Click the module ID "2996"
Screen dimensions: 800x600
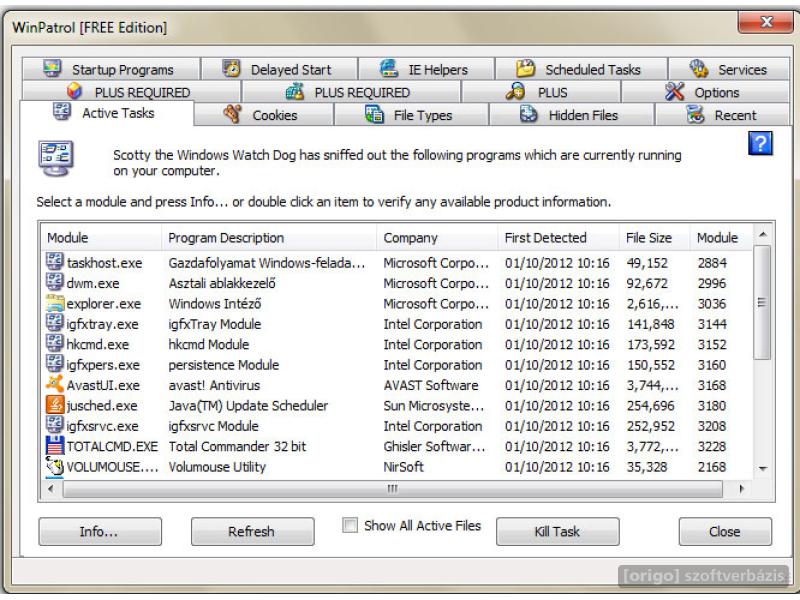[x=712, y=283]
